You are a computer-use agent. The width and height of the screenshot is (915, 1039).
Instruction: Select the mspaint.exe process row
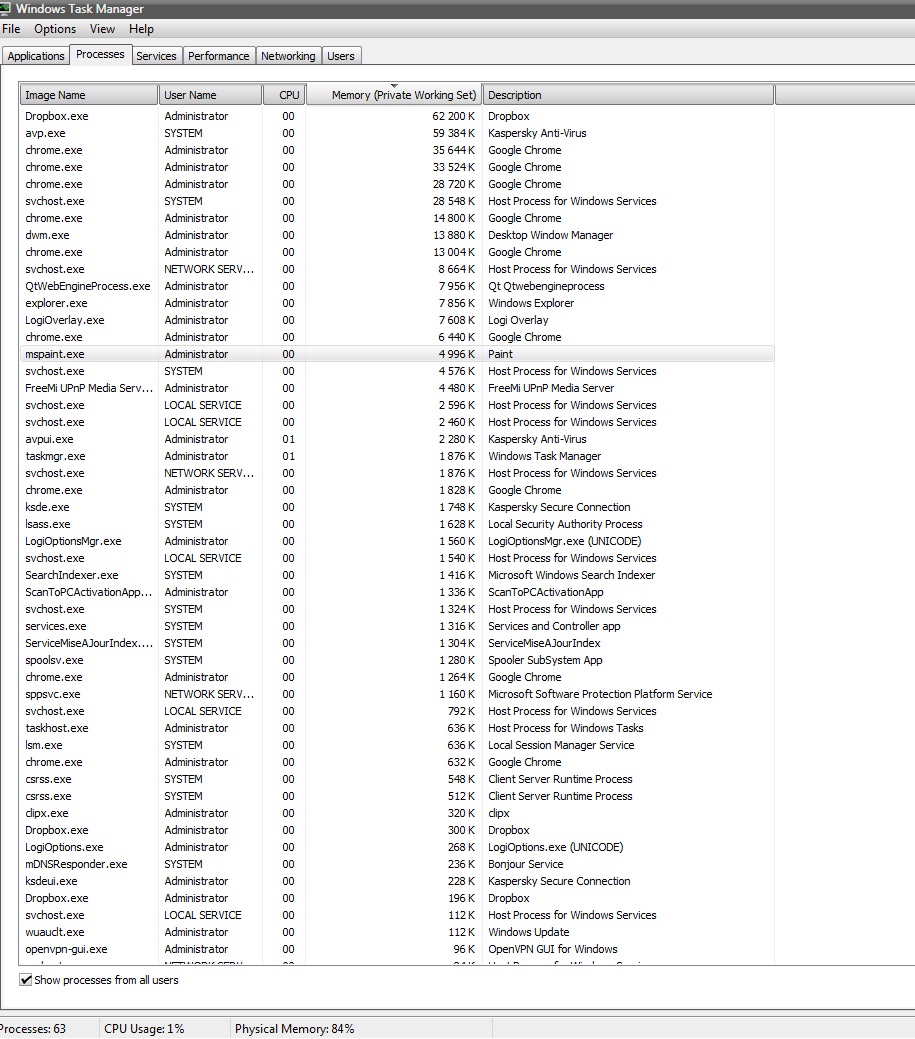tap(397, 355)
